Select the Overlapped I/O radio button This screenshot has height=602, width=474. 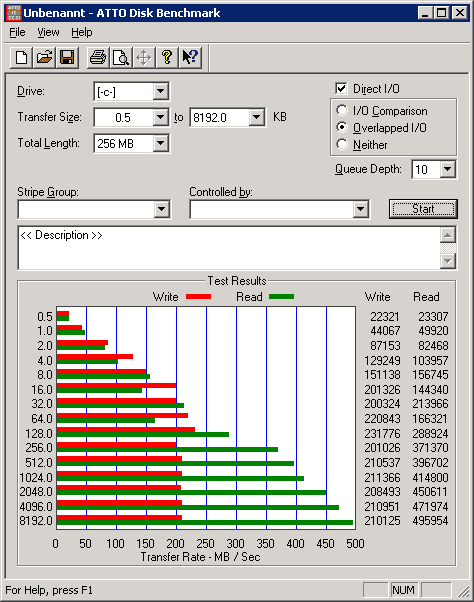click(342, 127)
